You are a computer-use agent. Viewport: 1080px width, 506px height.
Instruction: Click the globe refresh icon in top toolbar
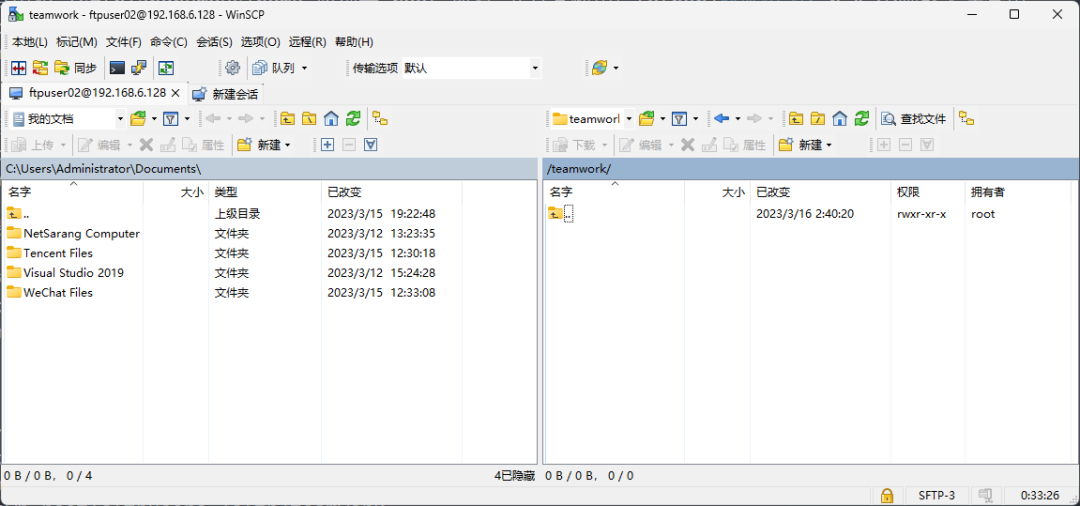click(599, 67)
